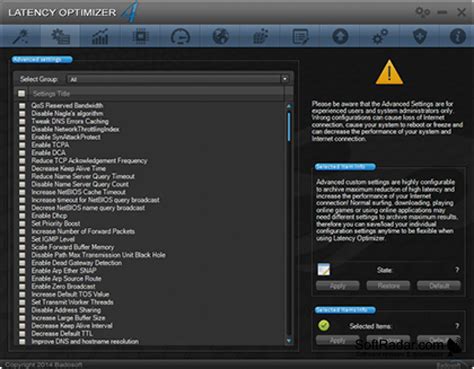The image size is (474, 369).
Task: Open the bar chart statistics tab
Action: coord(100,36)
